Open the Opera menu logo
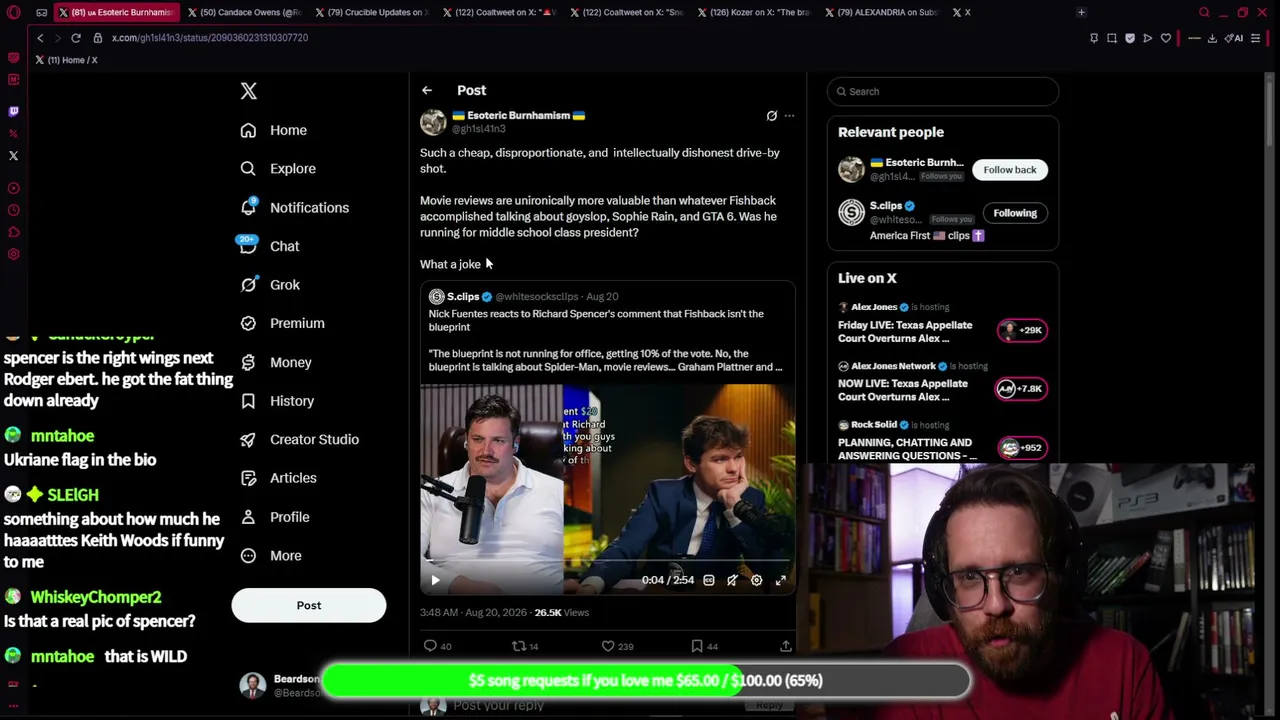Image resolution: width=1280 pixels, height=720 pixels. pos(13,12)
